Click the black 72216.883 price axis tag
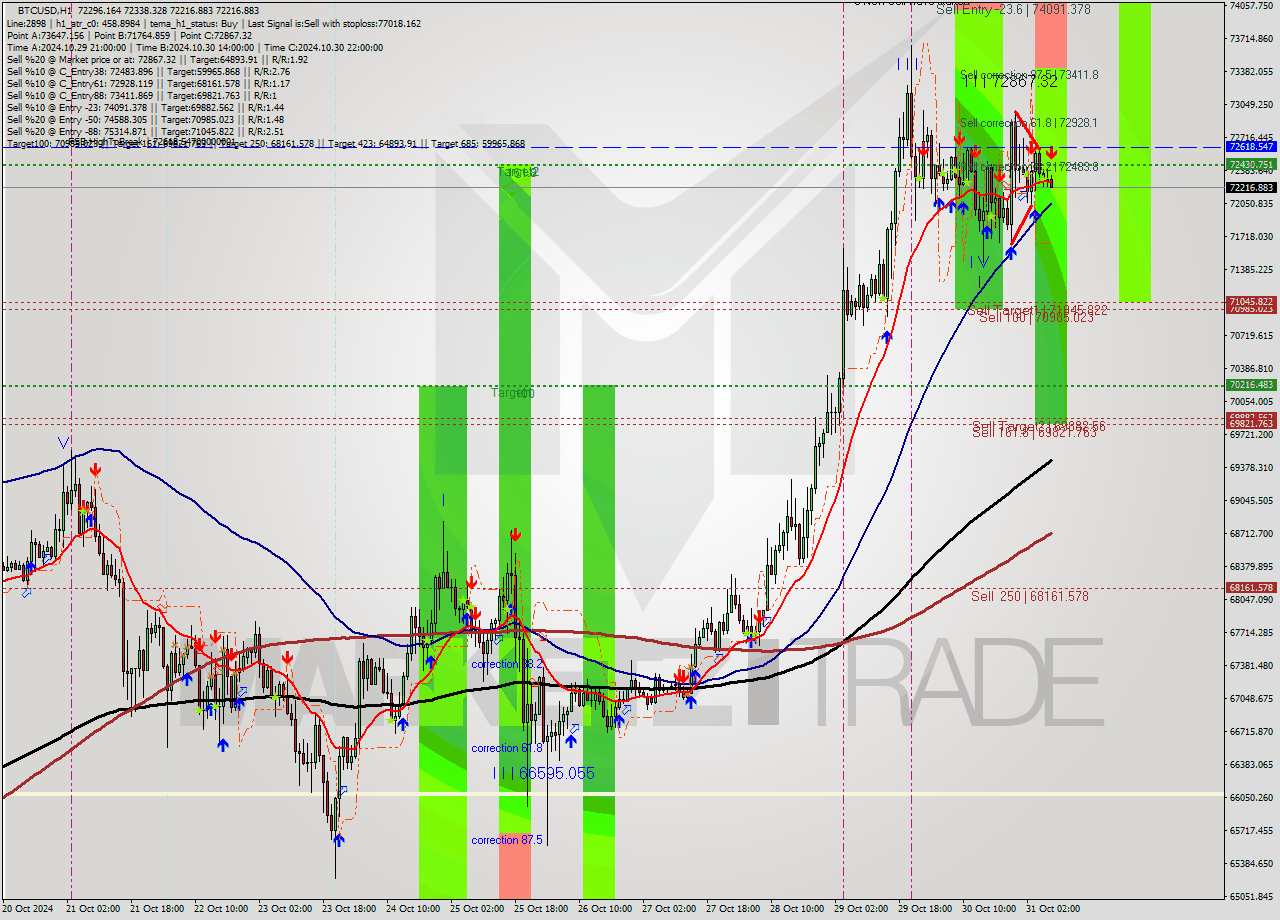Image resolution: width=1280 pixels, height=920 pixels. coord(1251,187)
